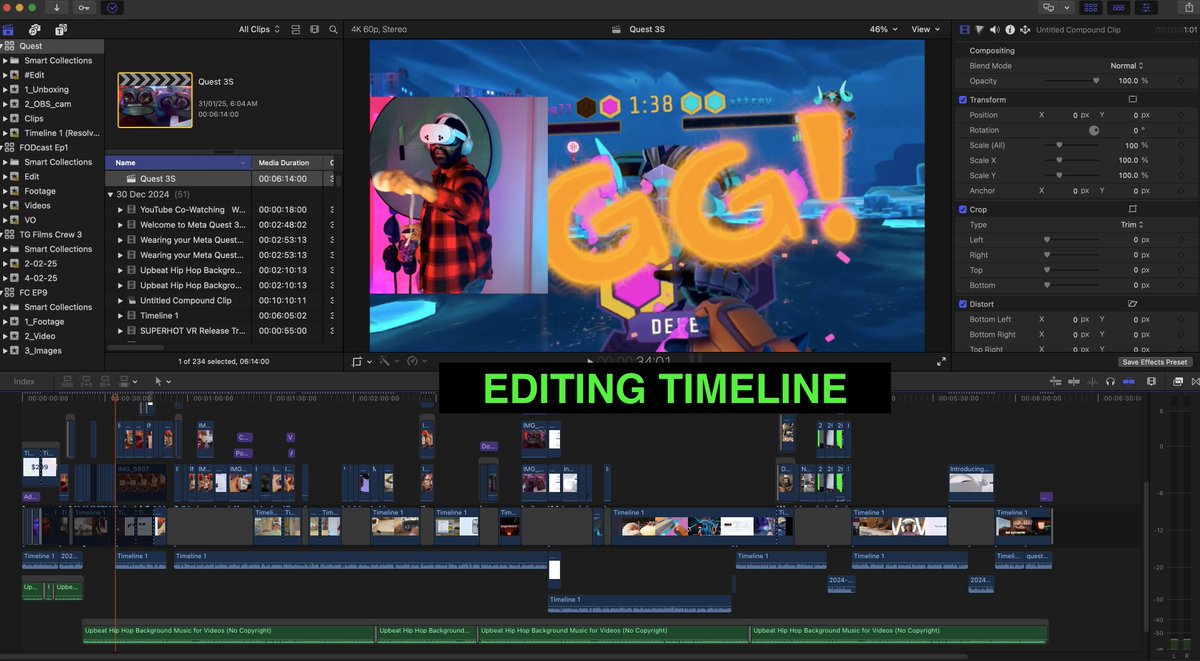This screenshot has height=661, width=1200.
Task: Open the Share inspector icon
Action: coord(1025,30)
